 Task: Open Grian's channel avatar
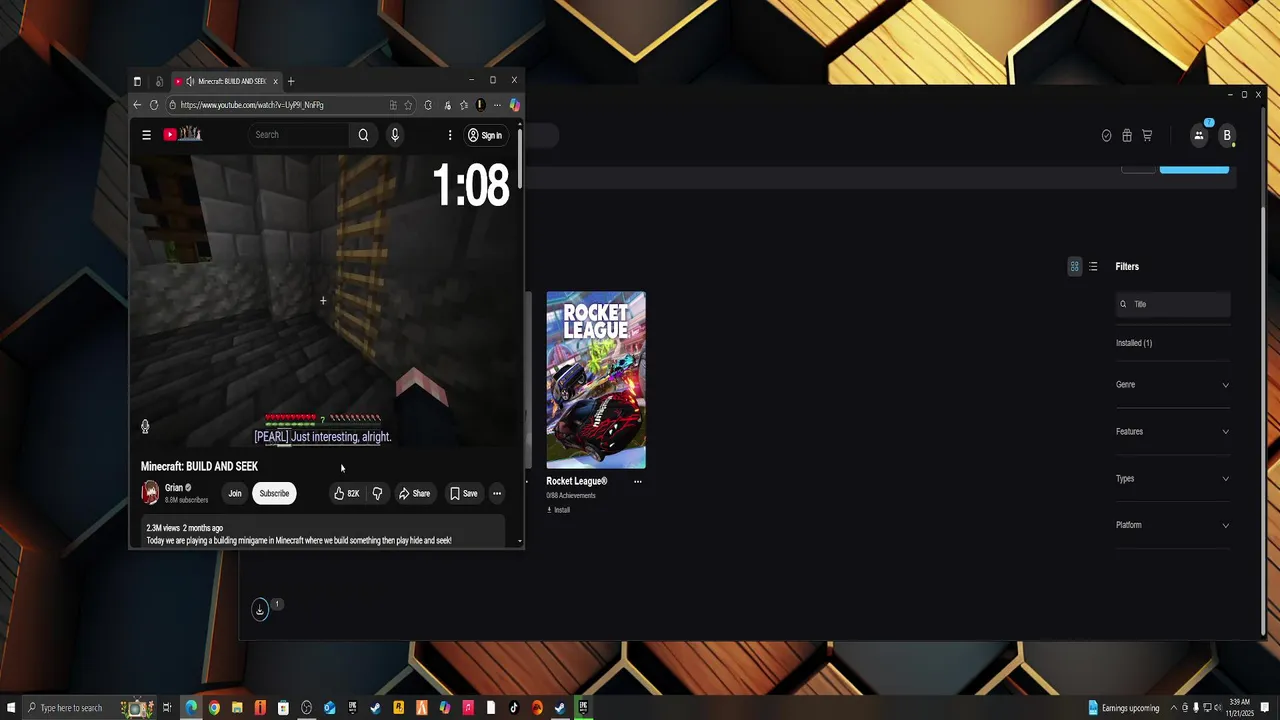(150, 492)
